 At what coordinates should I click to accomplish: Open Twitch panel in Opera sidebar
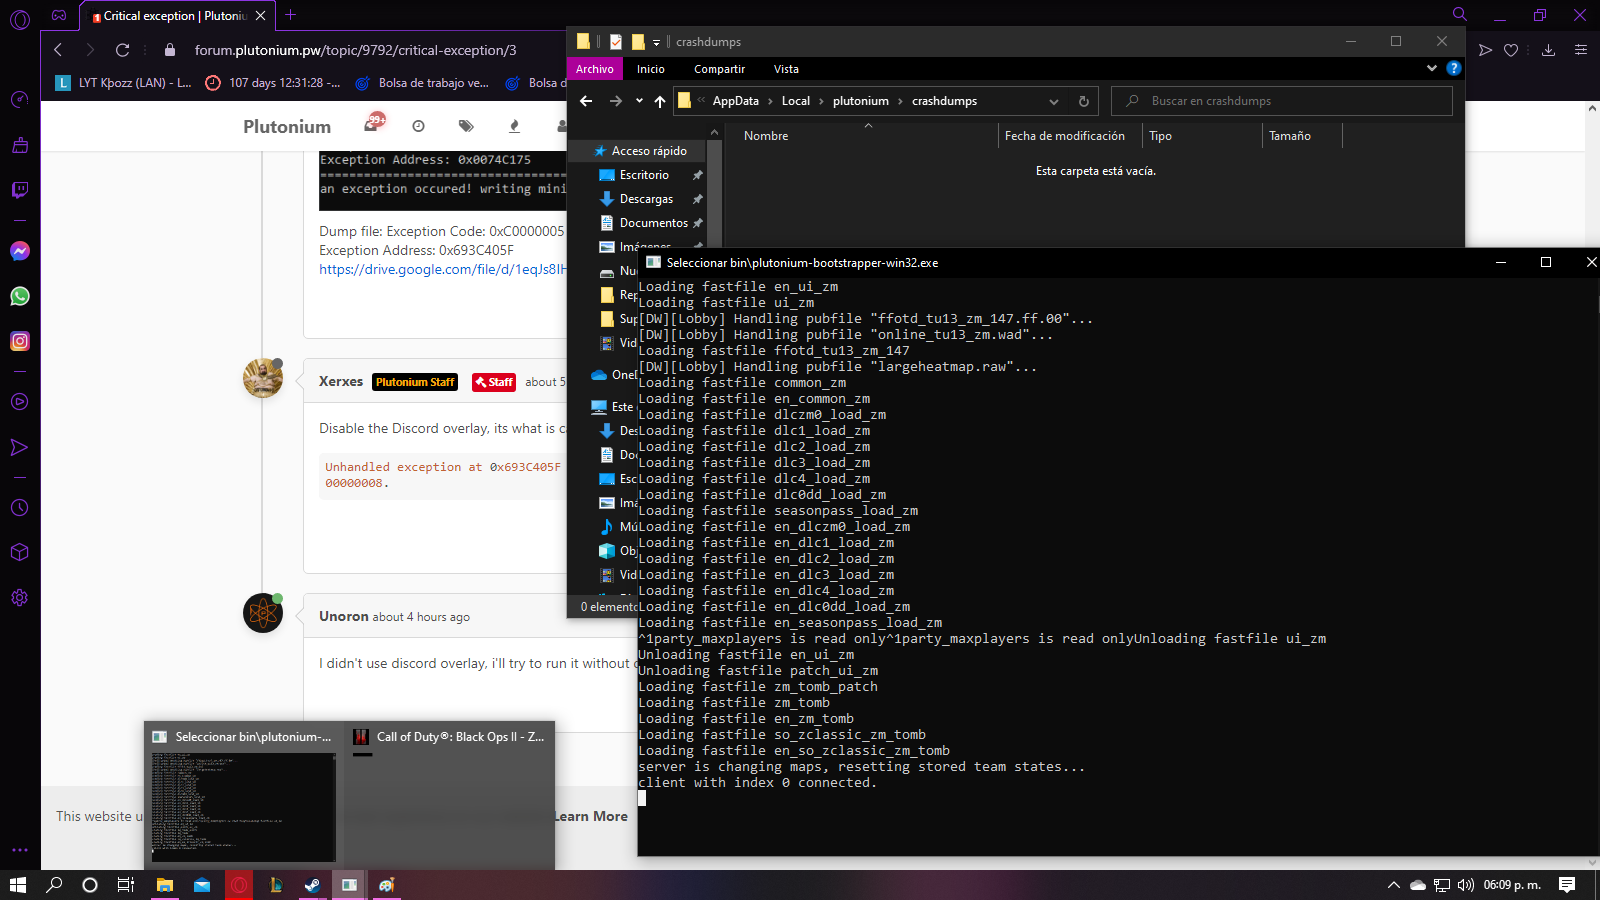click(x=19, y=190)
